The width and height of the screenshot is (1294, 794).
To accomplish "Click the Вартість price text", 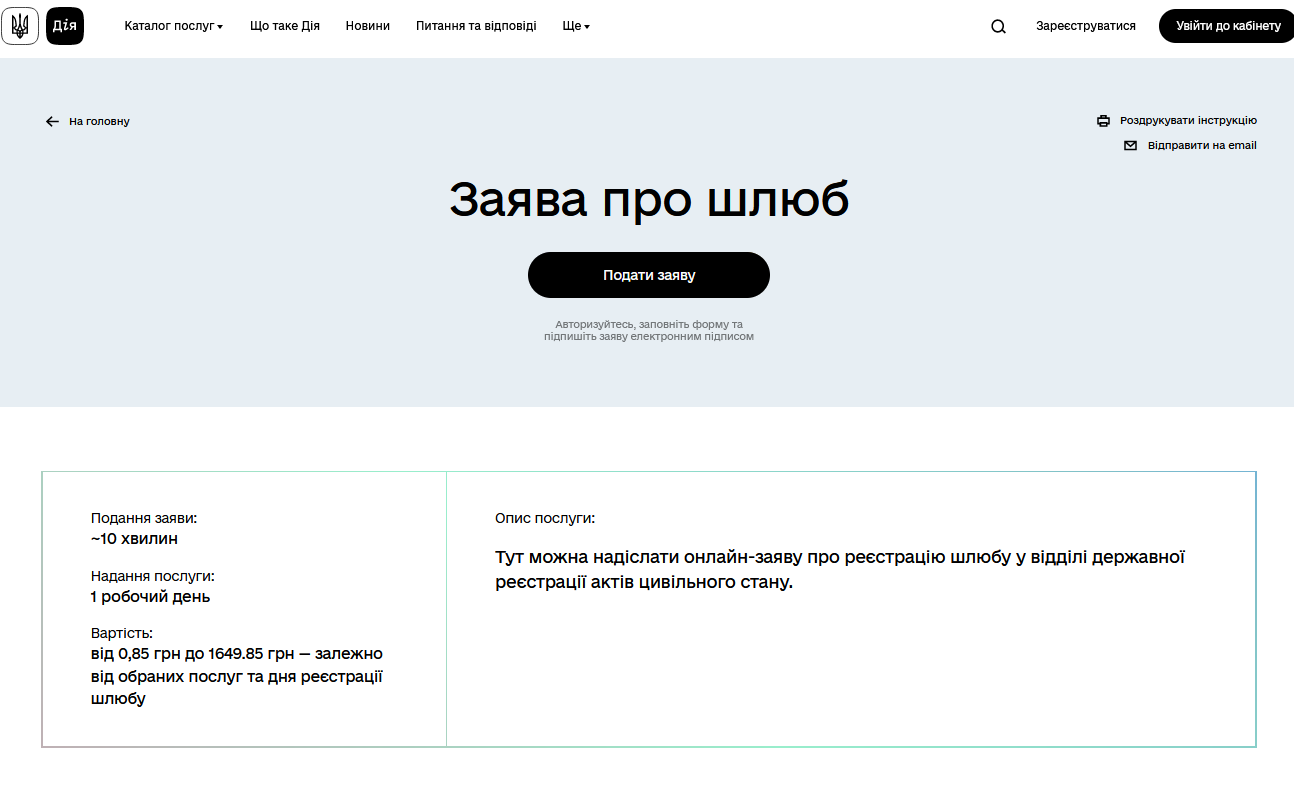I will (236, 676).
